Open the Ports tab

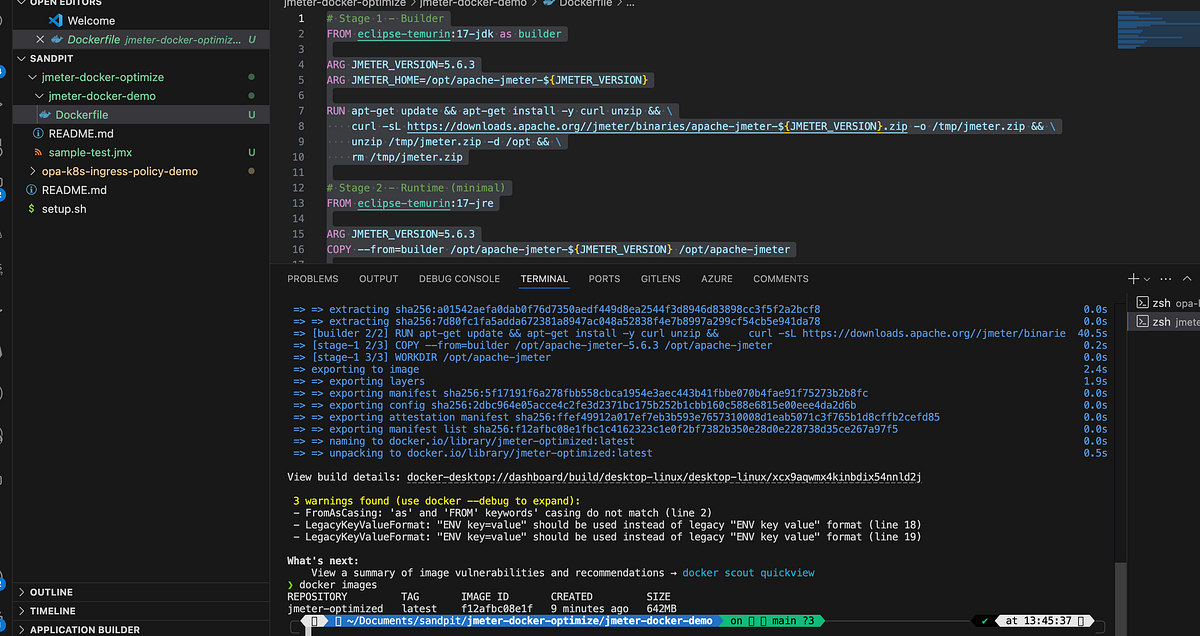point(604,279)
